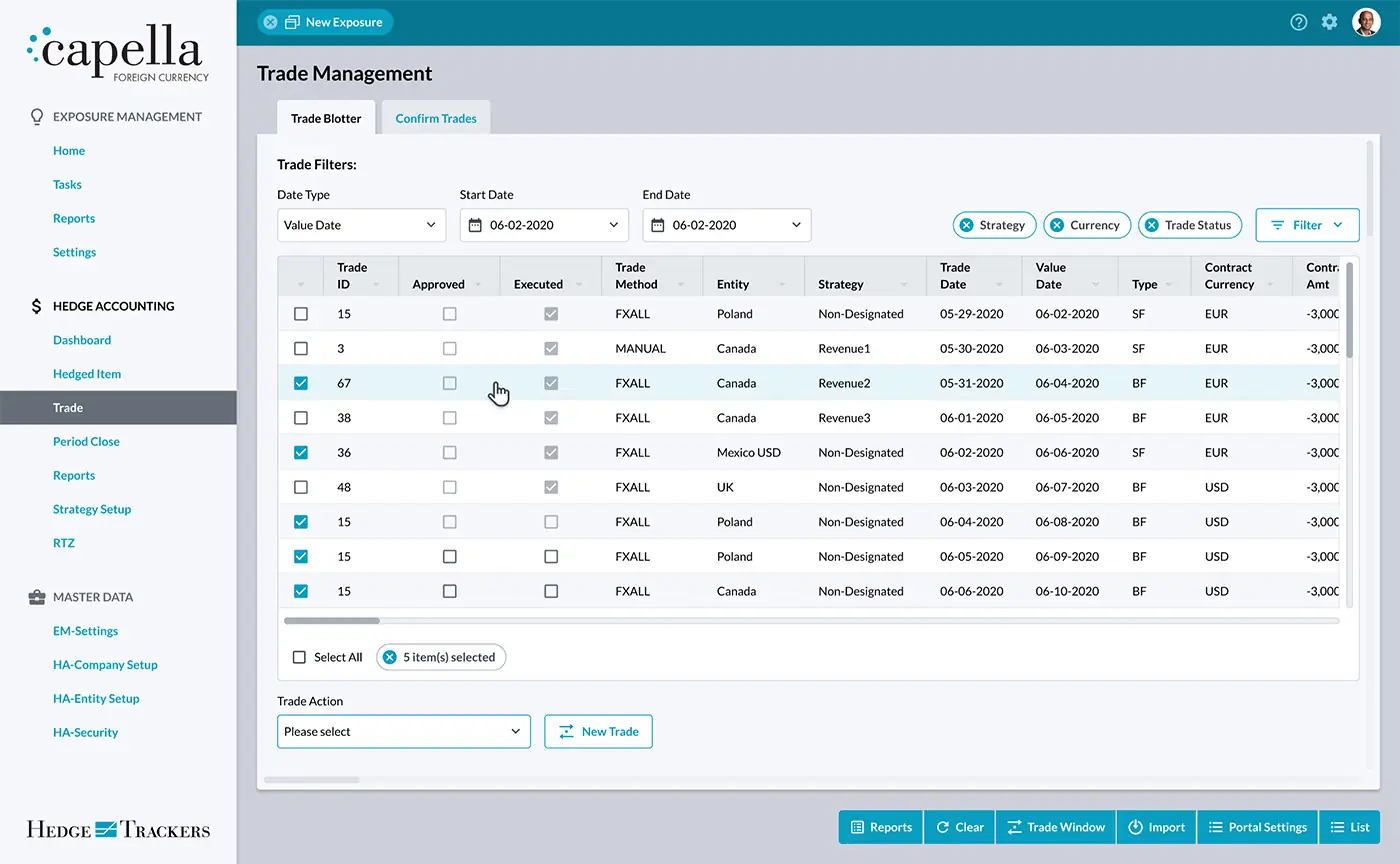Expand the Filter dropdown button
This screenshot has height=864, width=1400.
click(1307, 225)
